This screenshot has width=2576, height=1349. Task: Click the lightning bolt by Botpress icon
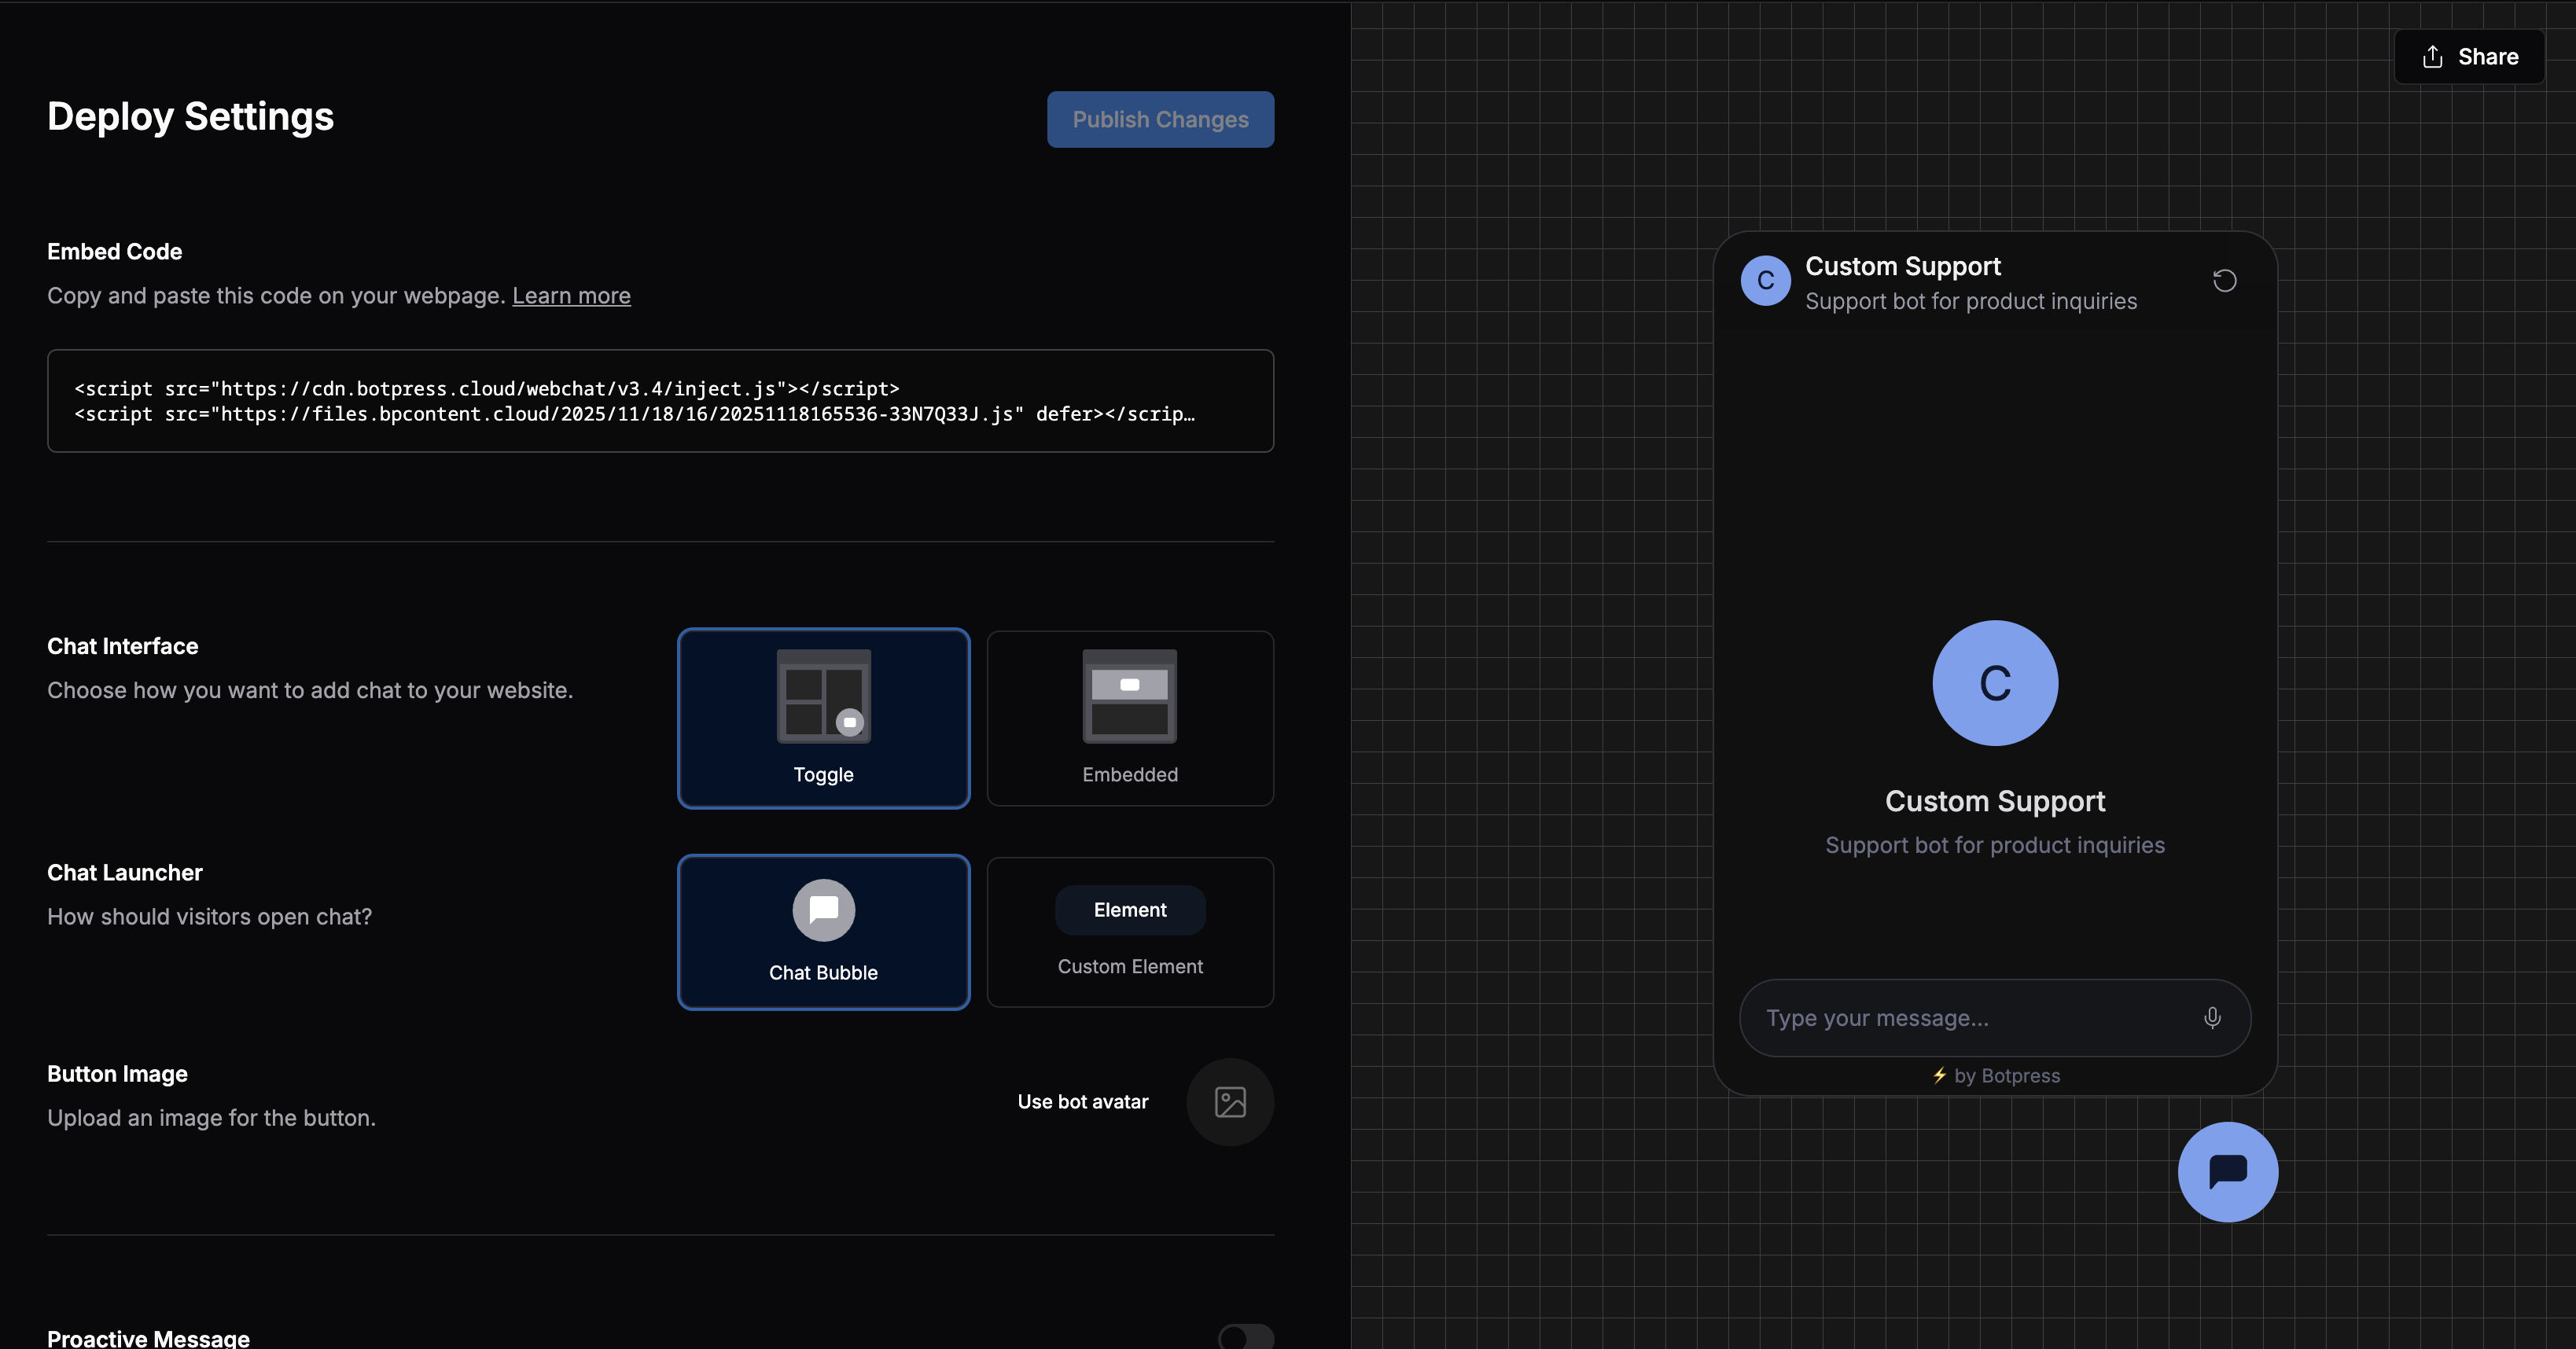(1939, 1075)
